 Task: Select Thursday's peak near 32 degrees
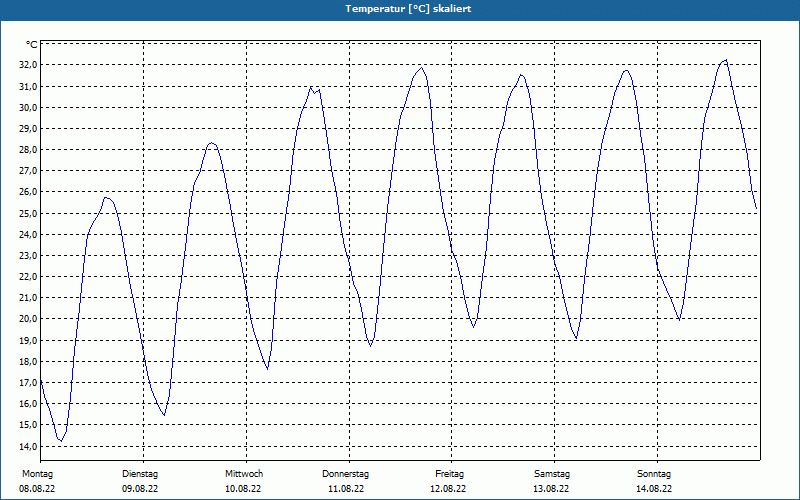tap(421, 67)
